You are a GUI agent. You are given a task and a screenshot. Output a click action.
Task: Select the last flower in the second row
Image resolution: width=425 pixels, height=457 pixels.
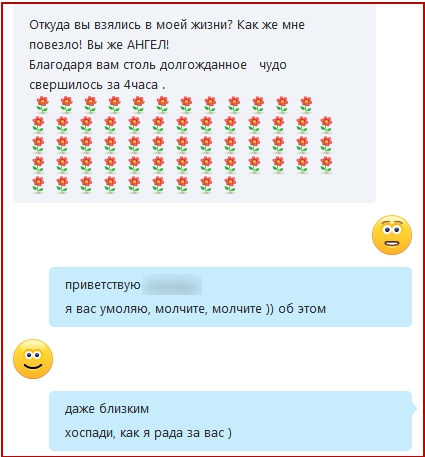point(326,125)
